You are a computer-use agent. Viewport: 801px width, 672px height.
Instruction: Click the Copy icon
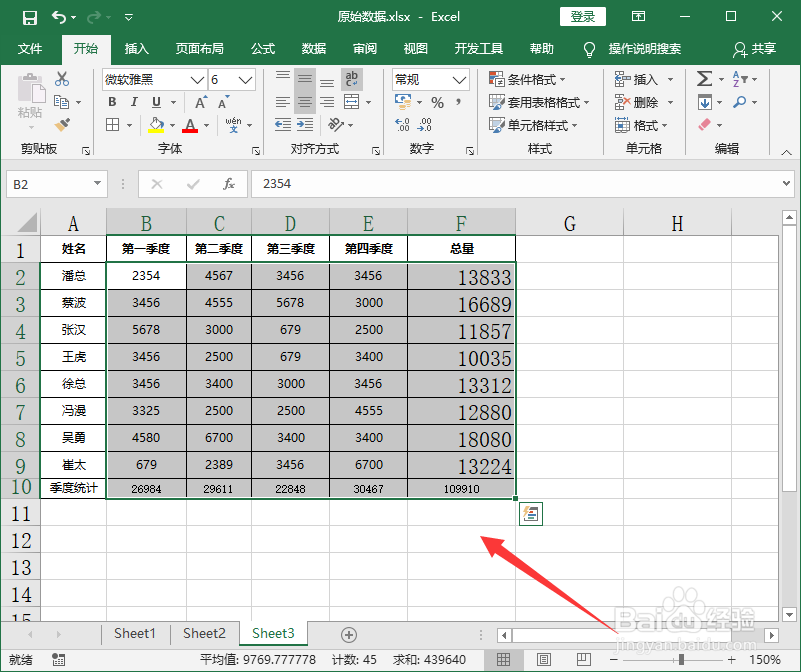click(62, 102)
